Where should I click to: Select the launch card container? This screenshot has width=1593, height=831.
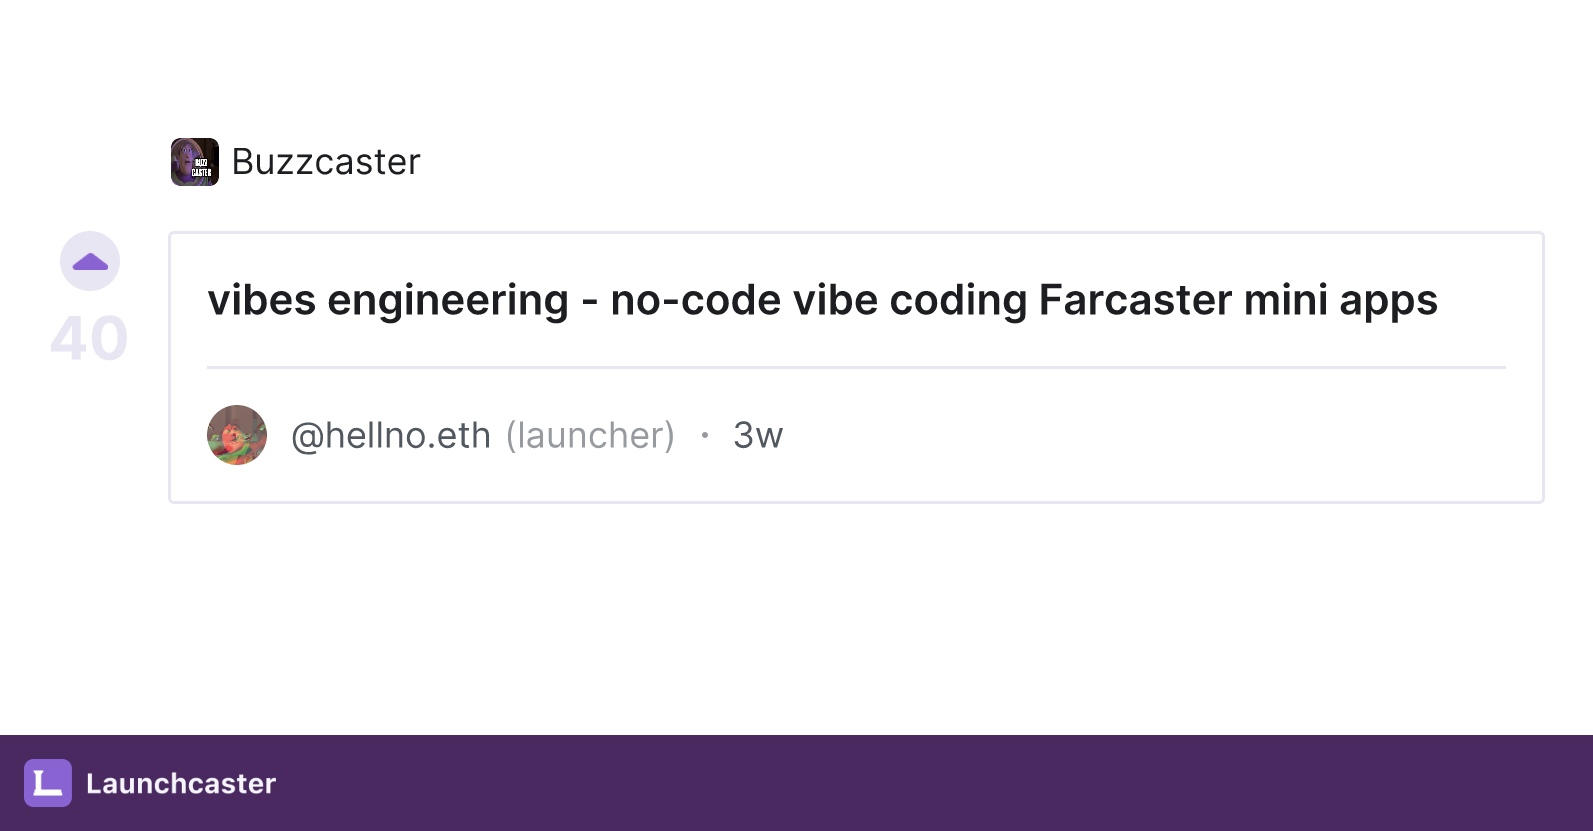tap(856, 367)
